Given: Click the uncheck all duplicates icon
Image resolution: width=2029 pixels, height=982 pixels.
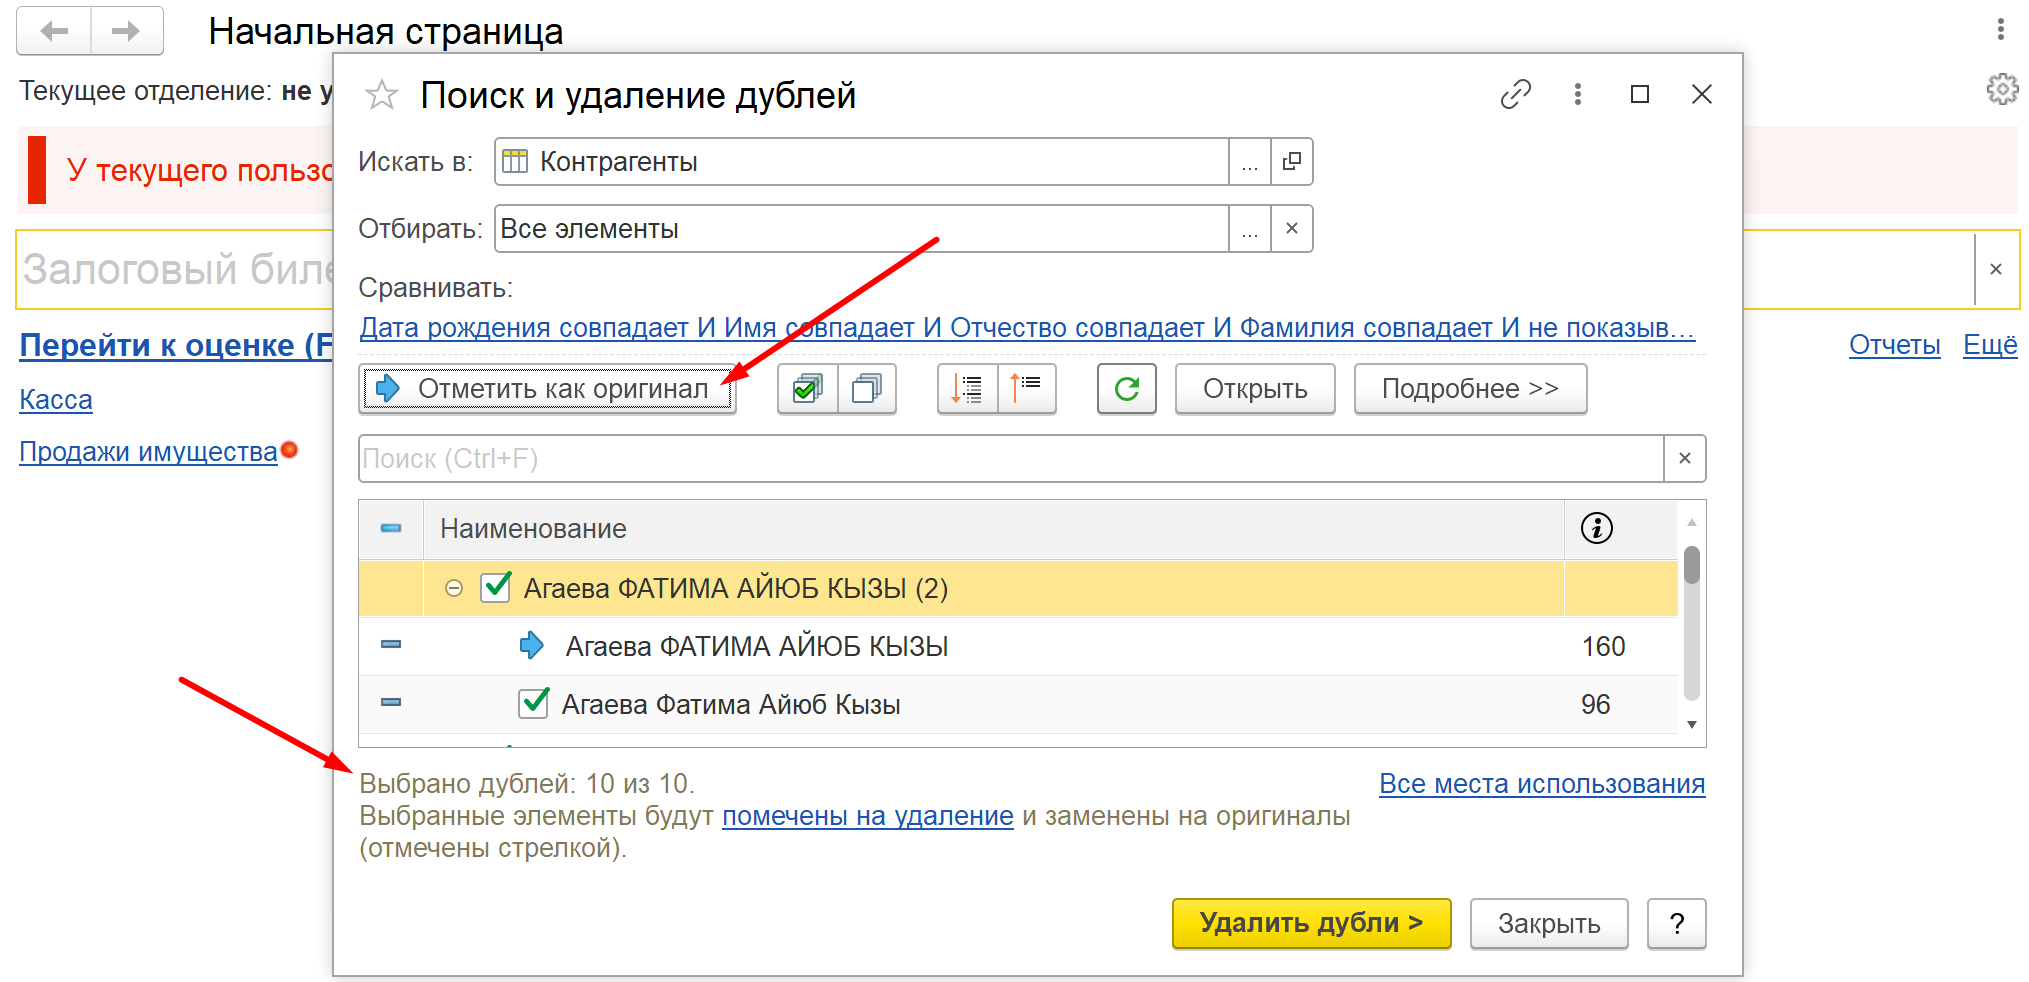Looking at the screenshot, I should tap(866, 389).
